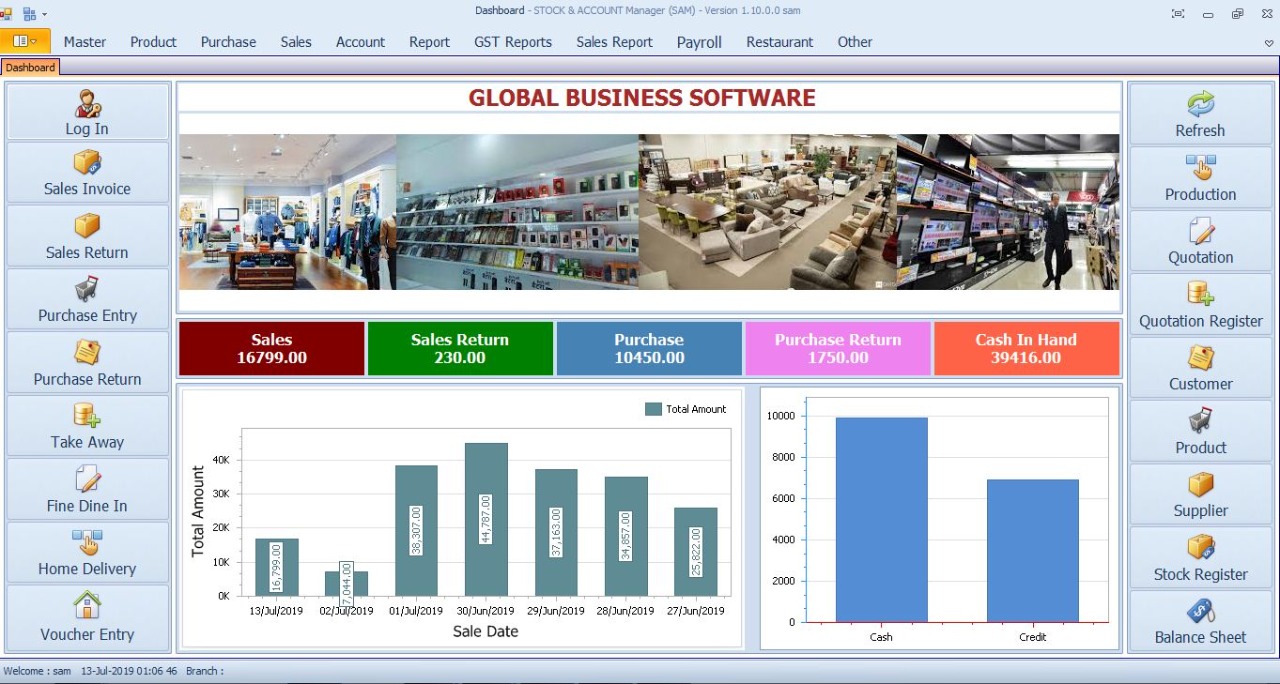Click the Cash In Hand summary tile
This screenshot has height=684, width=1280.
click(x=1026, y=348)
